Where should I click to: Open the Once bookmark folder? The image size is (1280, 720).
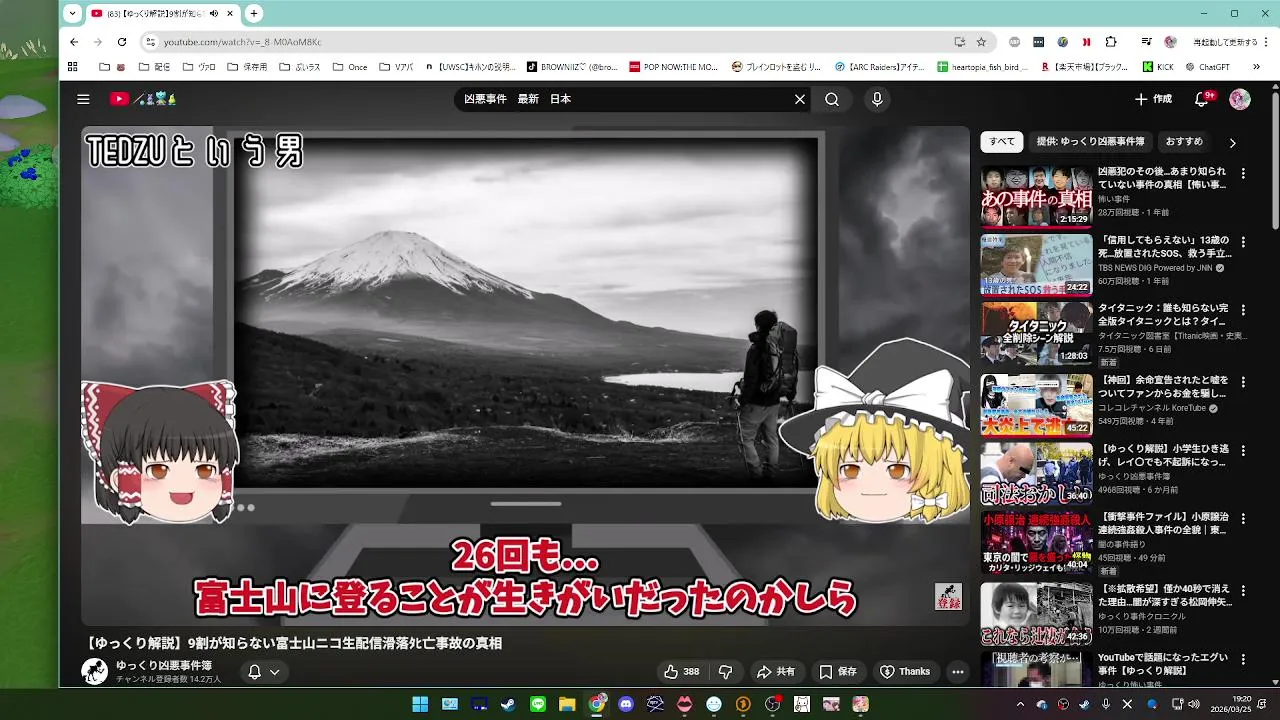pyautogui.click(x=348, y=67)
